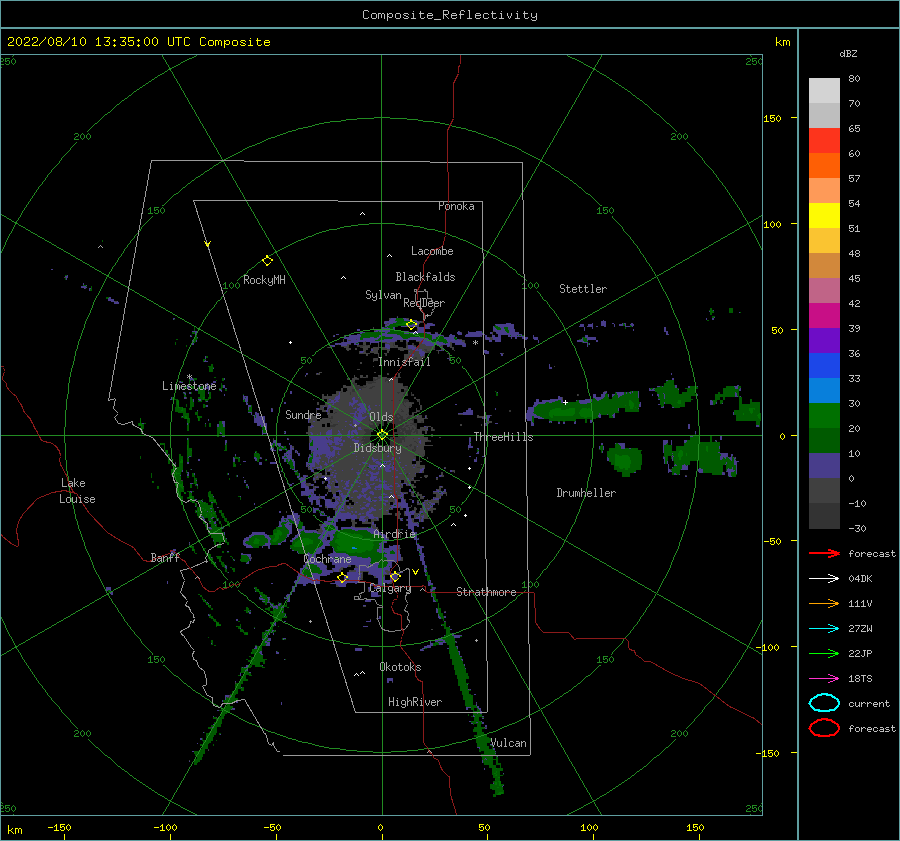
Task: Click the cyan 27ZW arrow icon
Action: coord(824,629)
